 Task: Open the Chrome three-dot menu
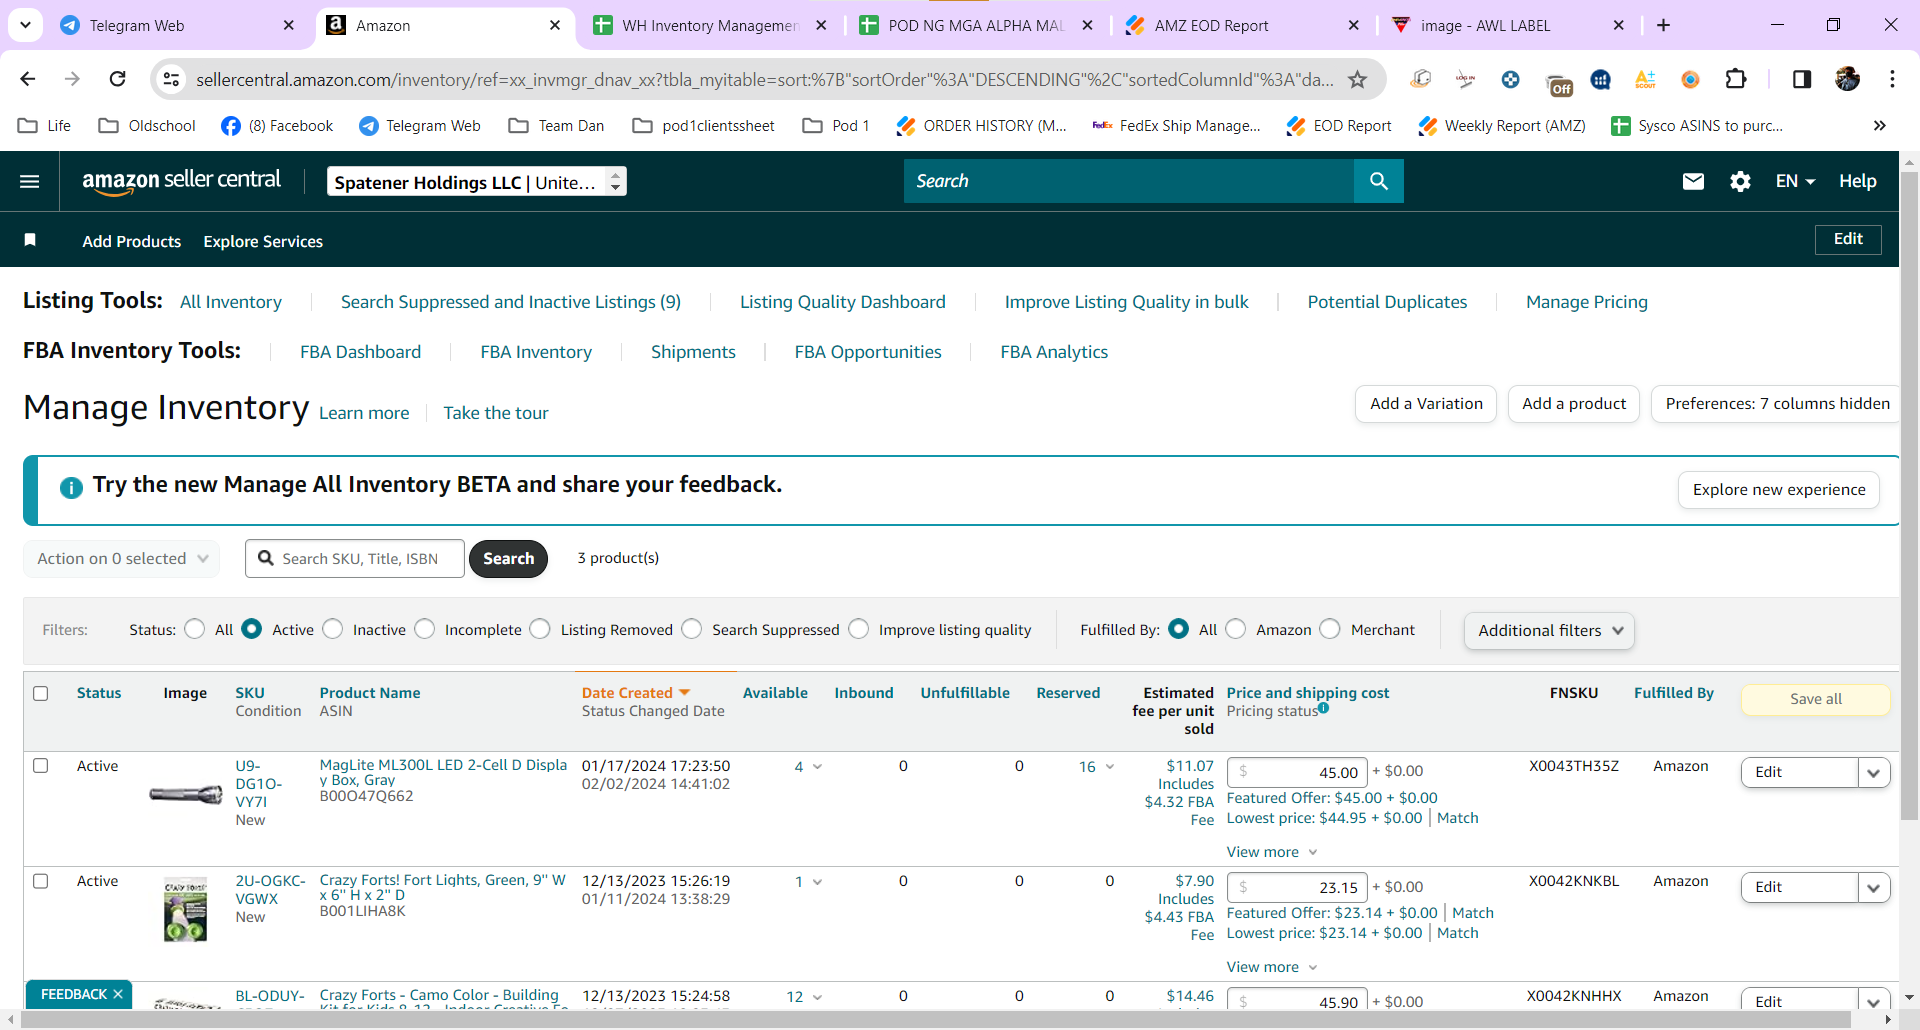pyautogui.click(x=1892, y=79)
